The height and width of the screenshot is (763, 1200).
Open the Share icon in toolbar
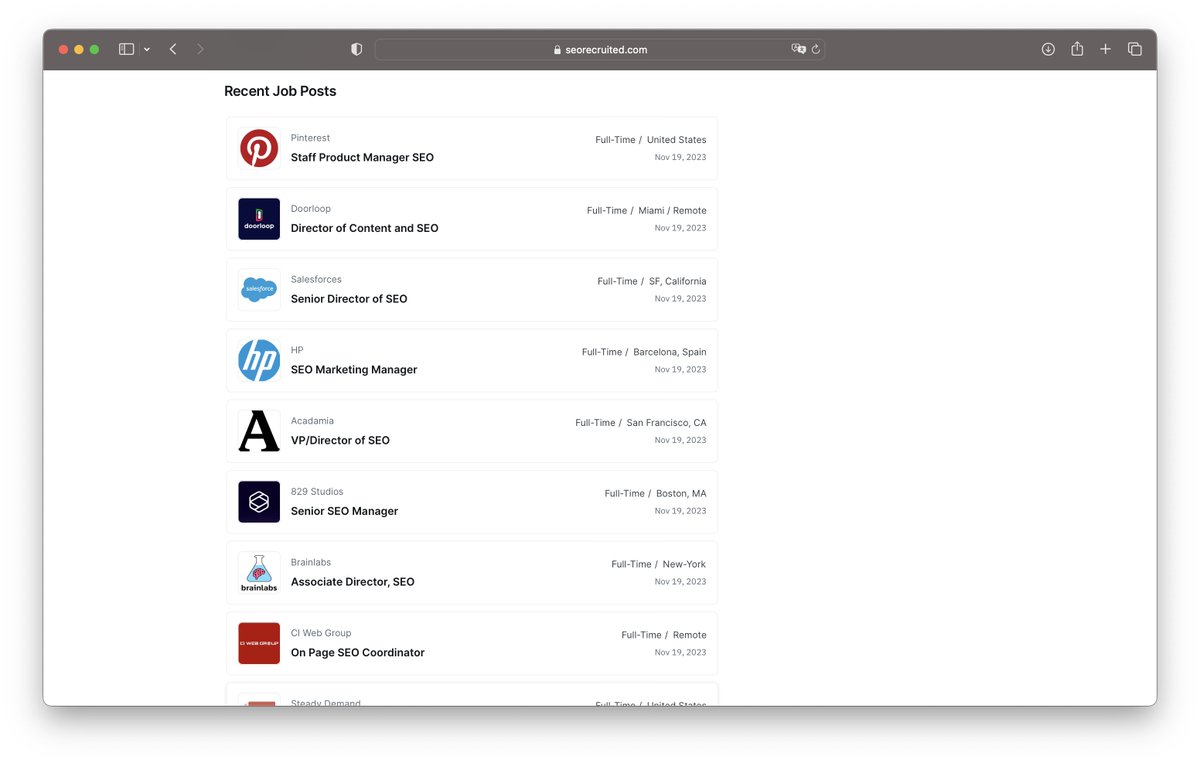1077,49
